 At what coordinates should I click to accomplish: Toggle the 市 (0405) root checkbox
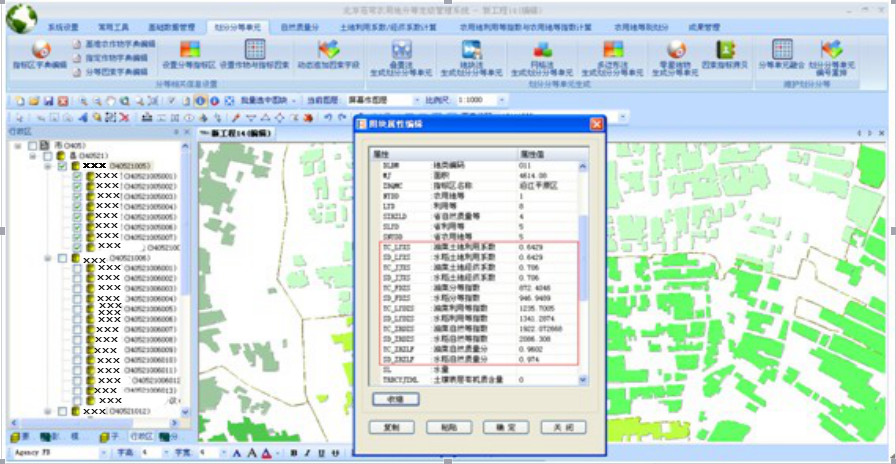click(32, 145)
